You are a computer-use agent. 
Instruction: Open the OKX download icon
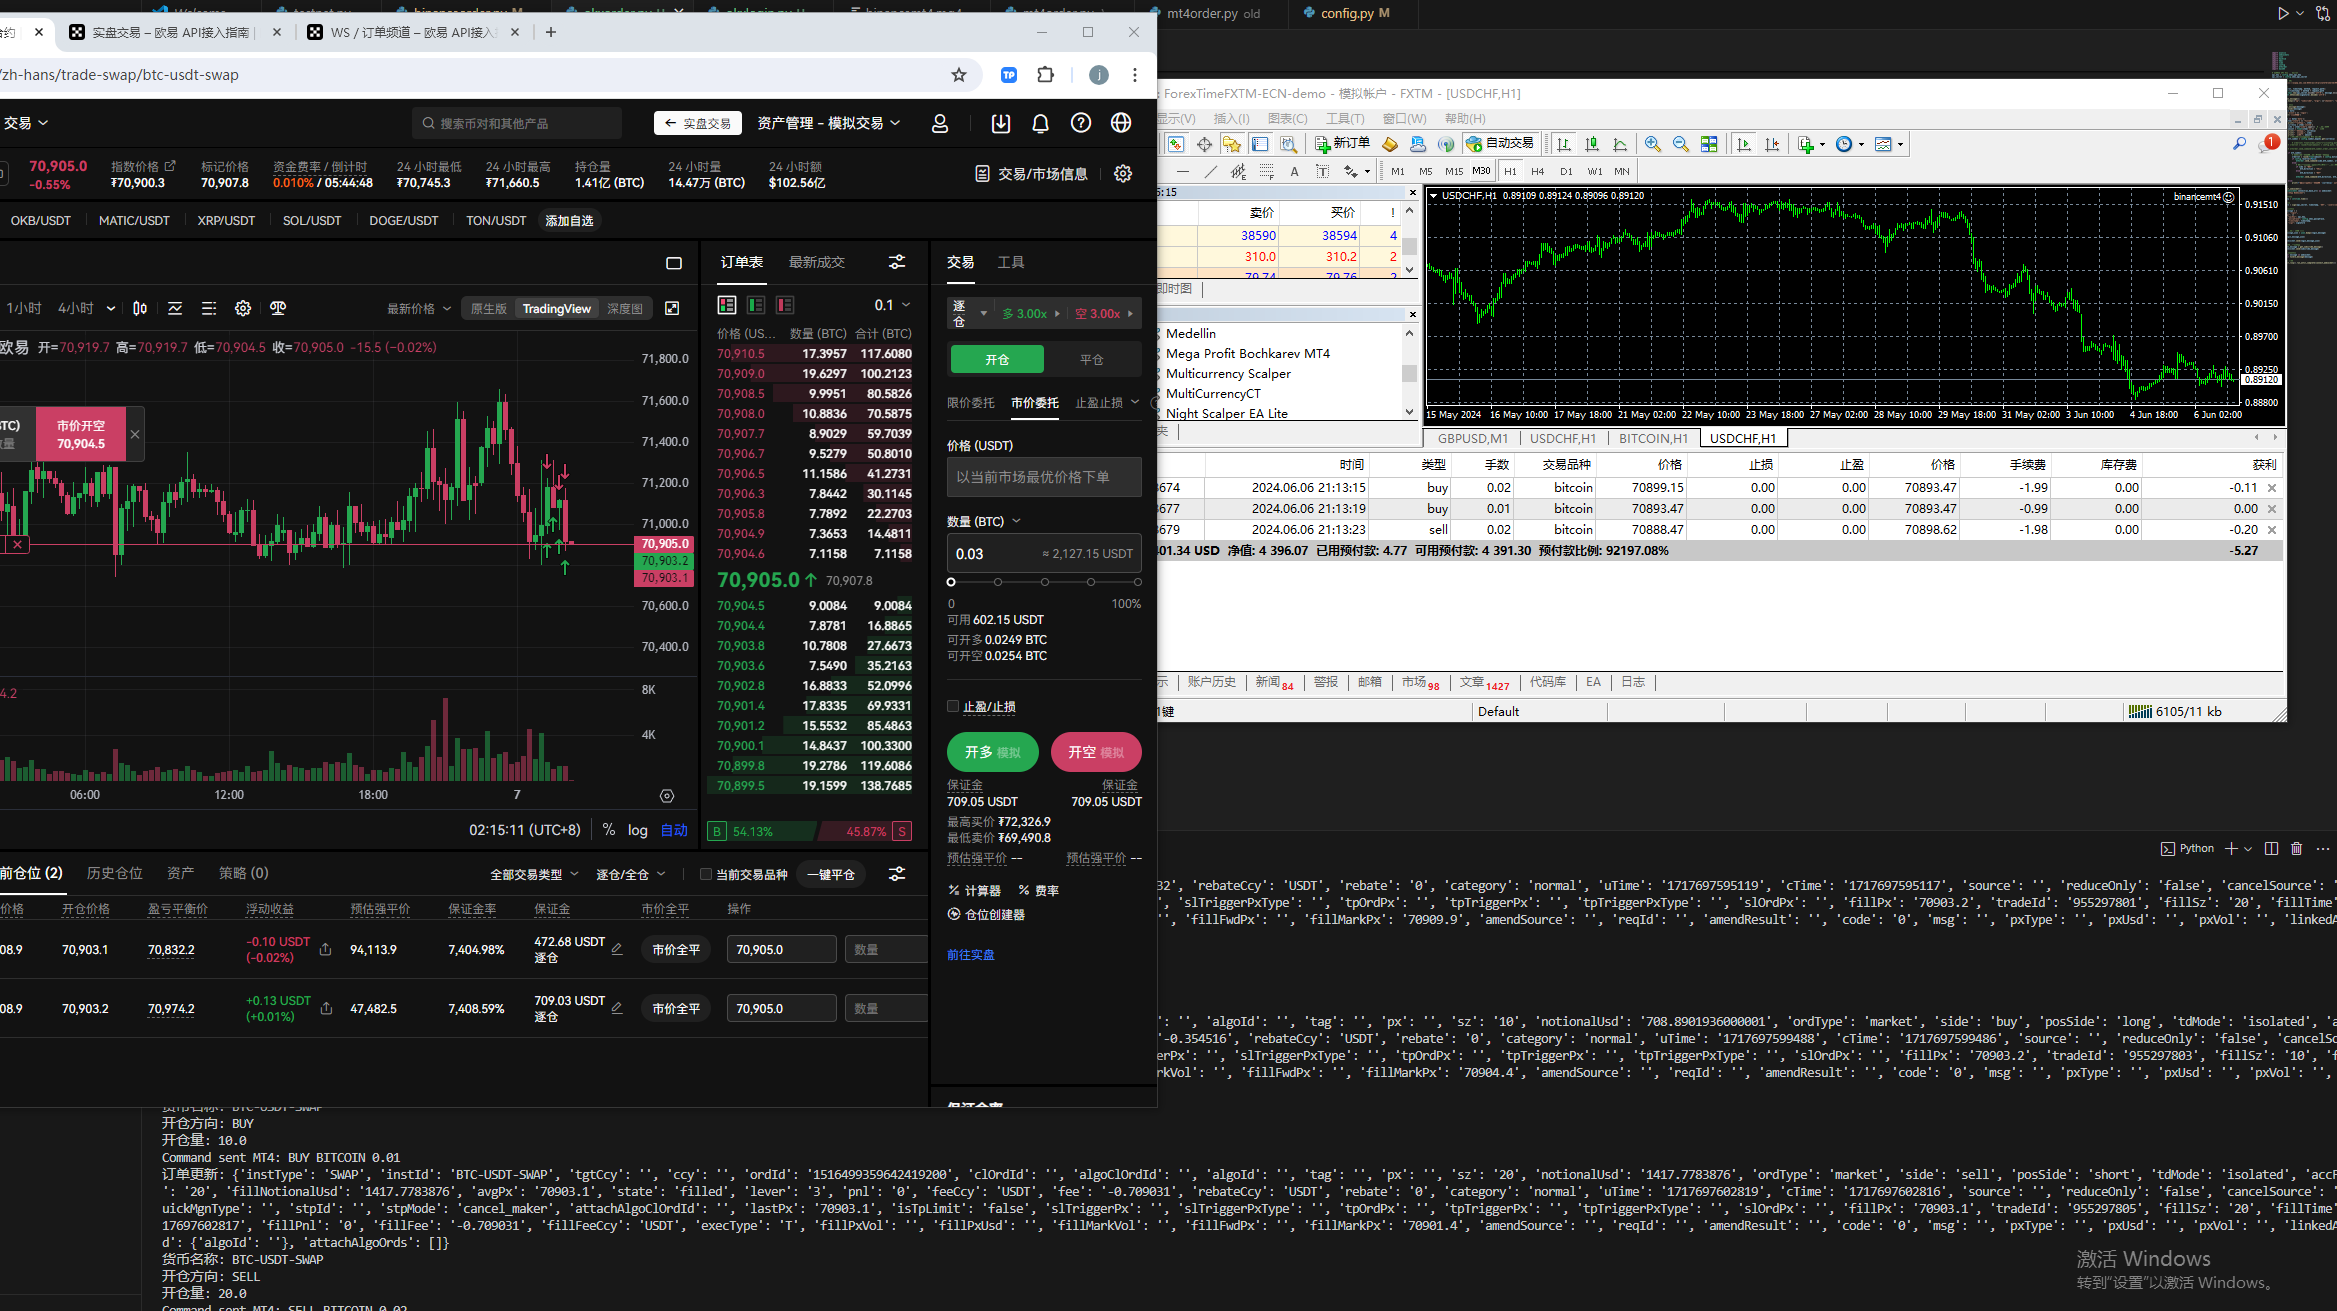tap(1000, 123)
